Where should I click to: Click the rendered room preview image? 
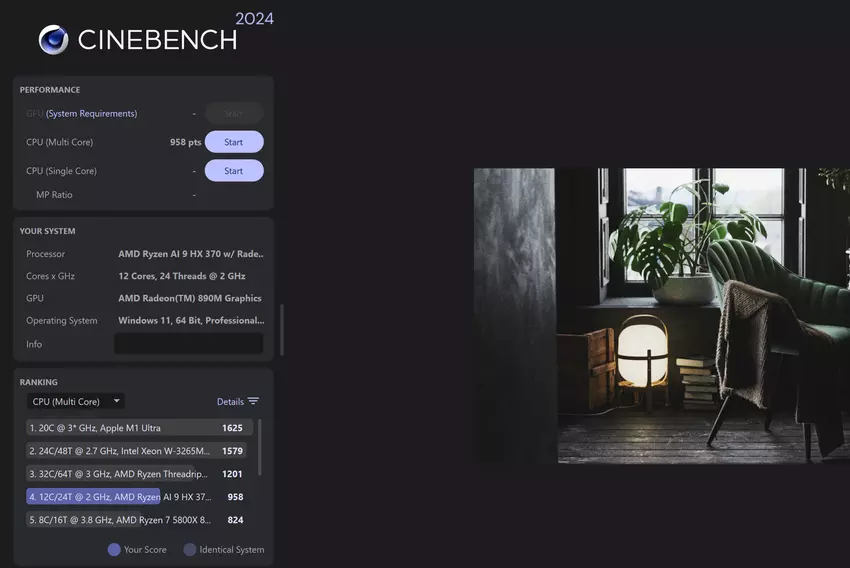tap(661, 315)
